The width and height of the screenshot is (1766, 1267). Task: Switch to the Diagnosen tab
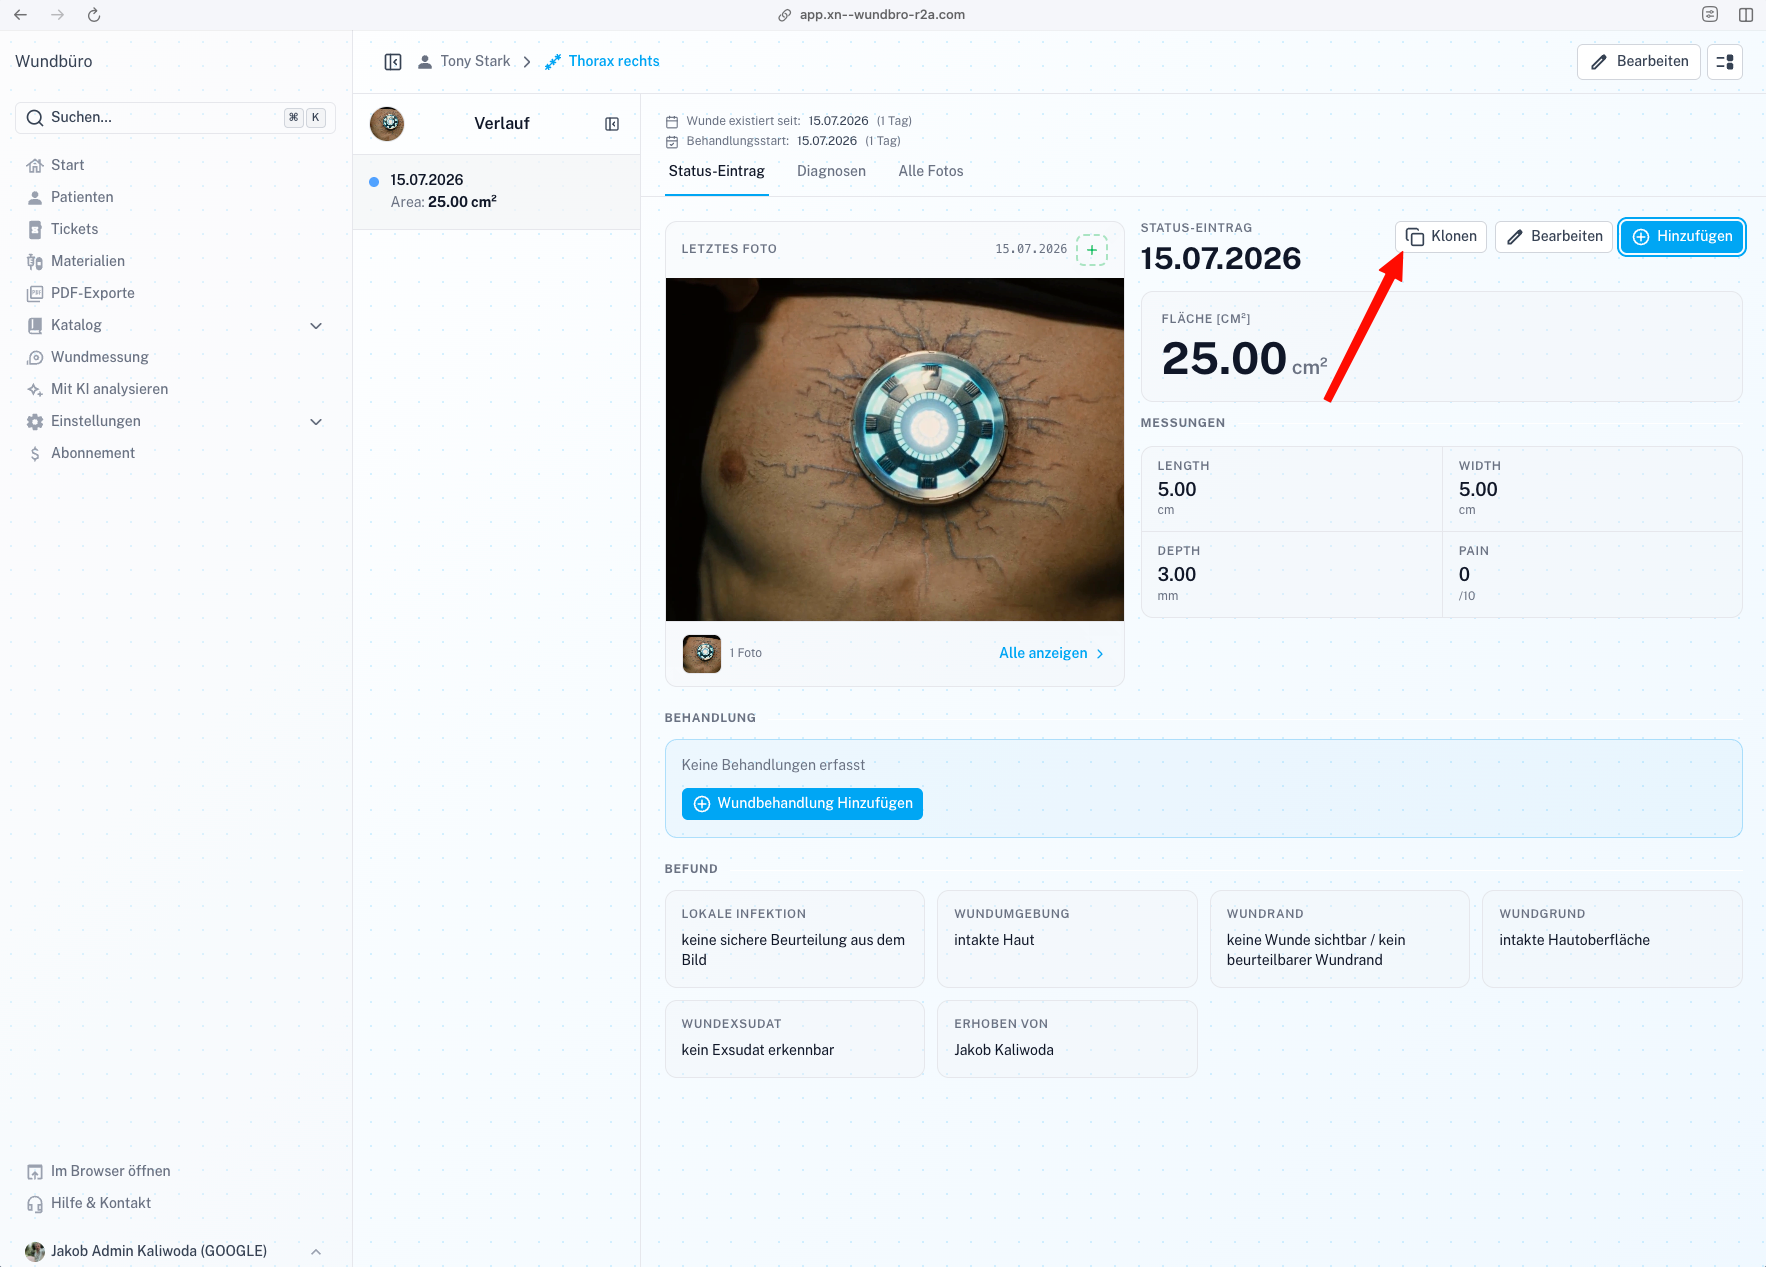coord(831,171)
